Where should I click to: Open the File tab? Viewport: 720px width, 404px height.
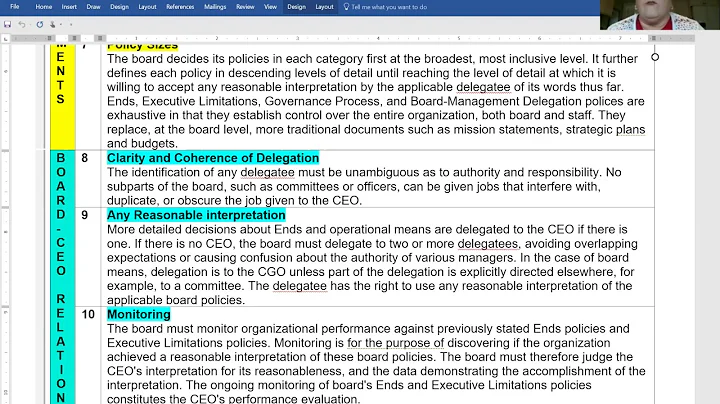(x=15, y=7)
